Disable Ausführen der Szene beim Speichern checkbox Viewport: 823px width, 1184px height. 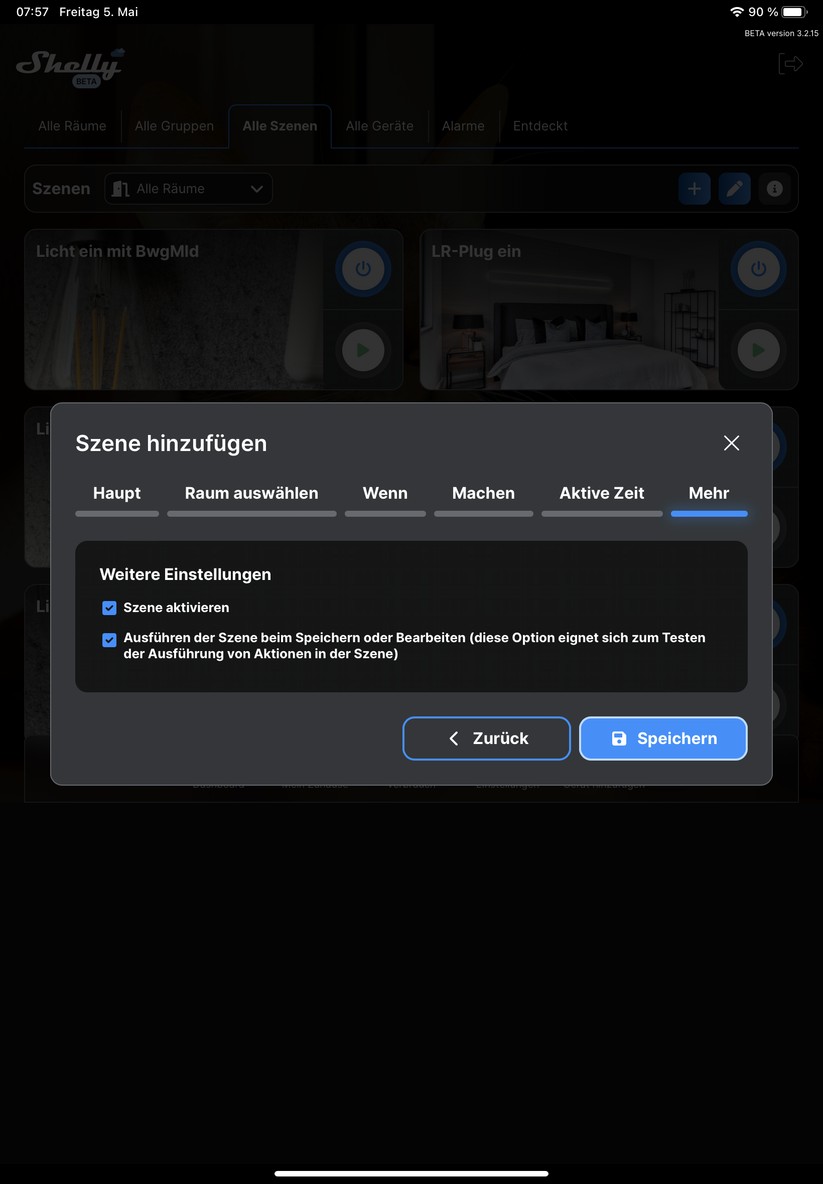click(x=110, y=640)
